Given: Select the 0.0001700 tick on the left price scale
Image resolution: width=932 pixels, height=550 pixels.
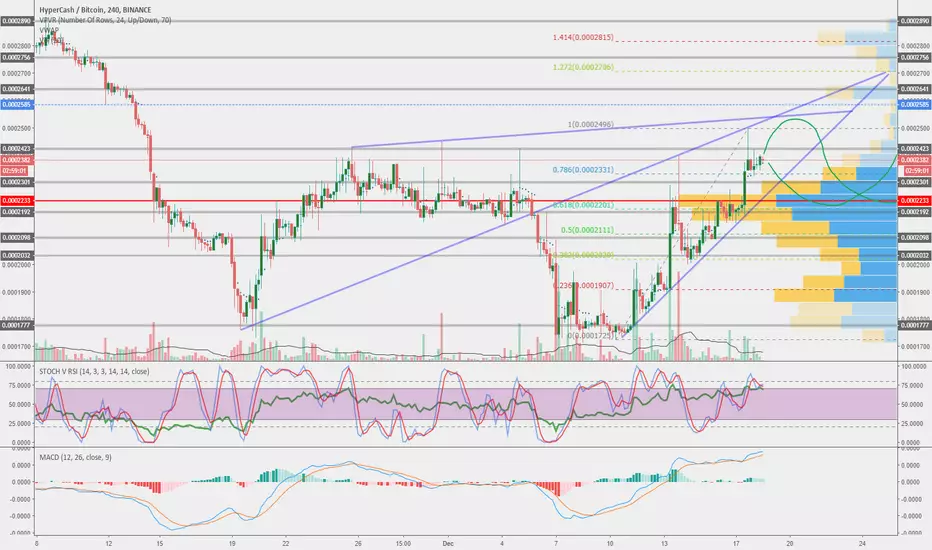Looking at the screenshot, I should point(17,346).
